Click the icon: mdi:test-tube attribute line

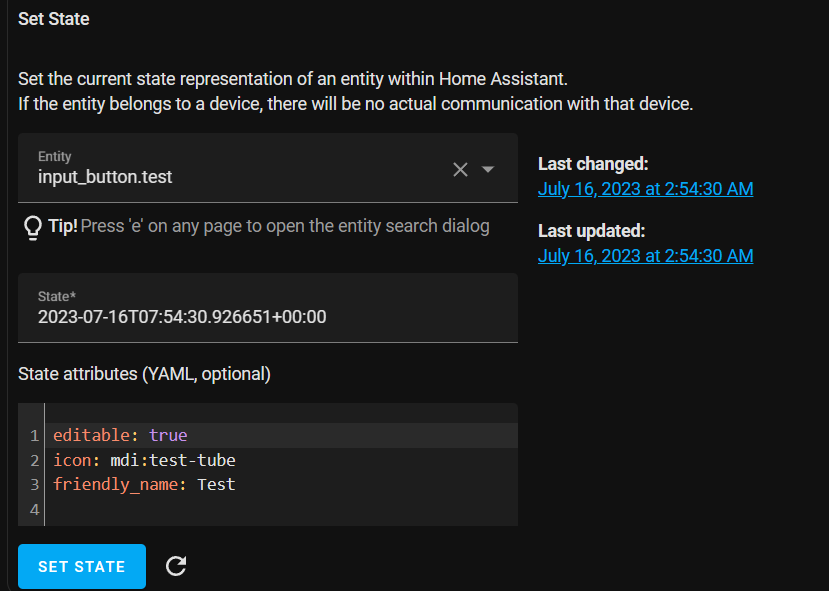145,460
